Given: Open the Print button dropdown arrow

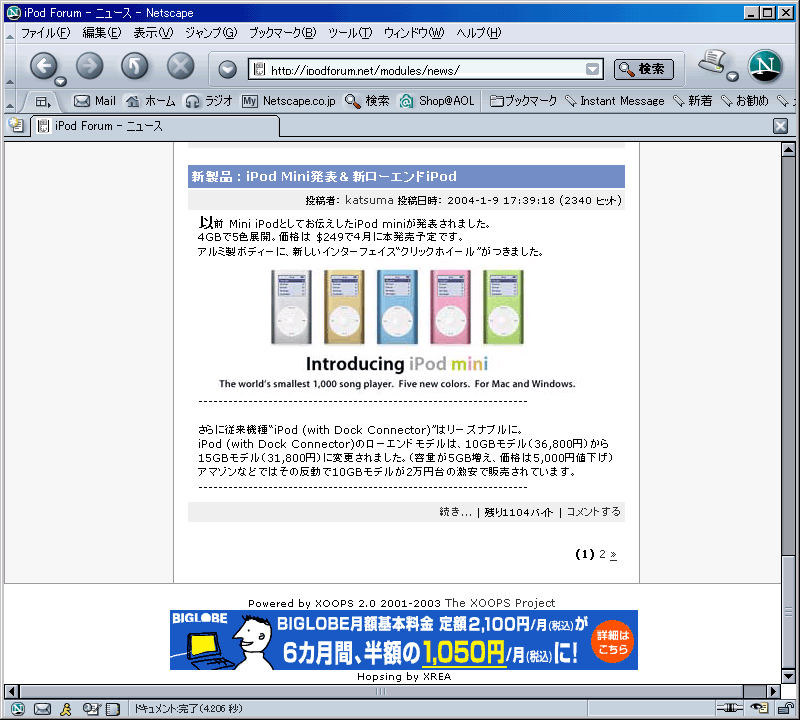Looking at the screenshot, I should 733,77.
